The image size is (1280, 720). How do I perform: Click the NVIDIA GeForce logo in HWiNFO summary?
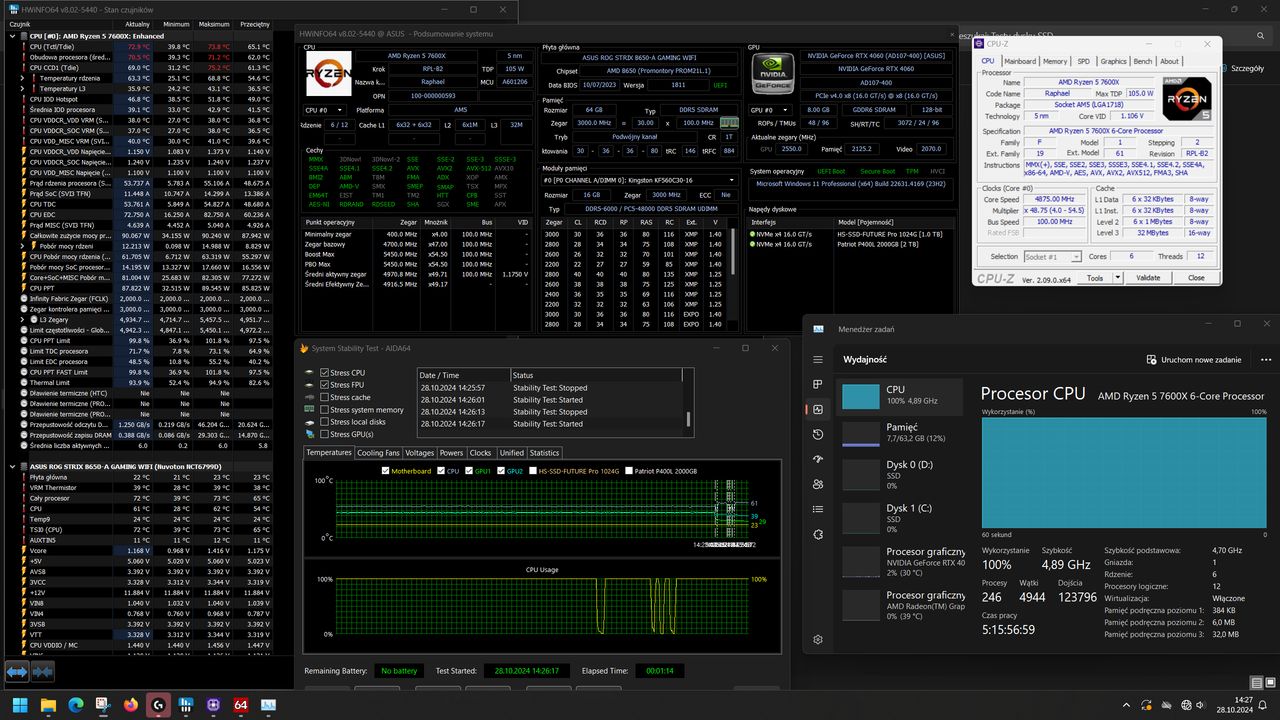[774, 73]
